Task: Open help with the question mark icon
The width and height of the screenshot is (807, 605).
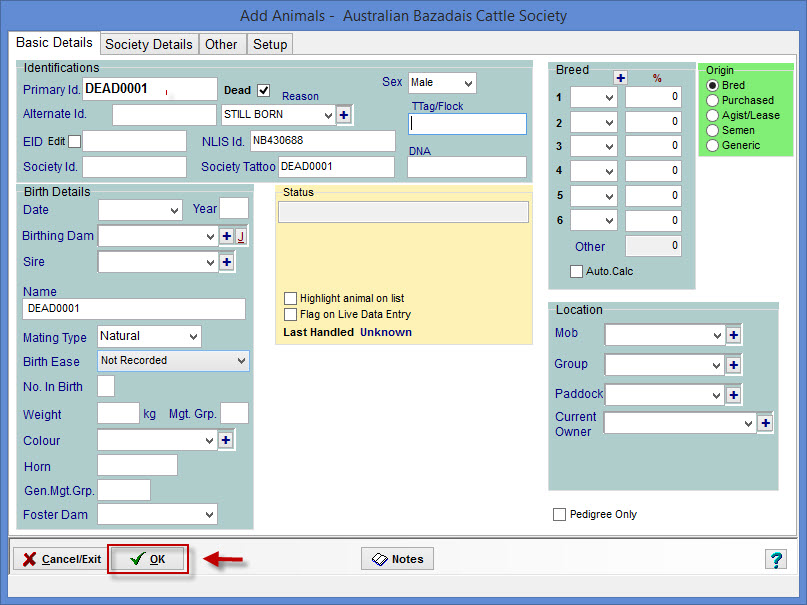Action: [x=776, y=559]
